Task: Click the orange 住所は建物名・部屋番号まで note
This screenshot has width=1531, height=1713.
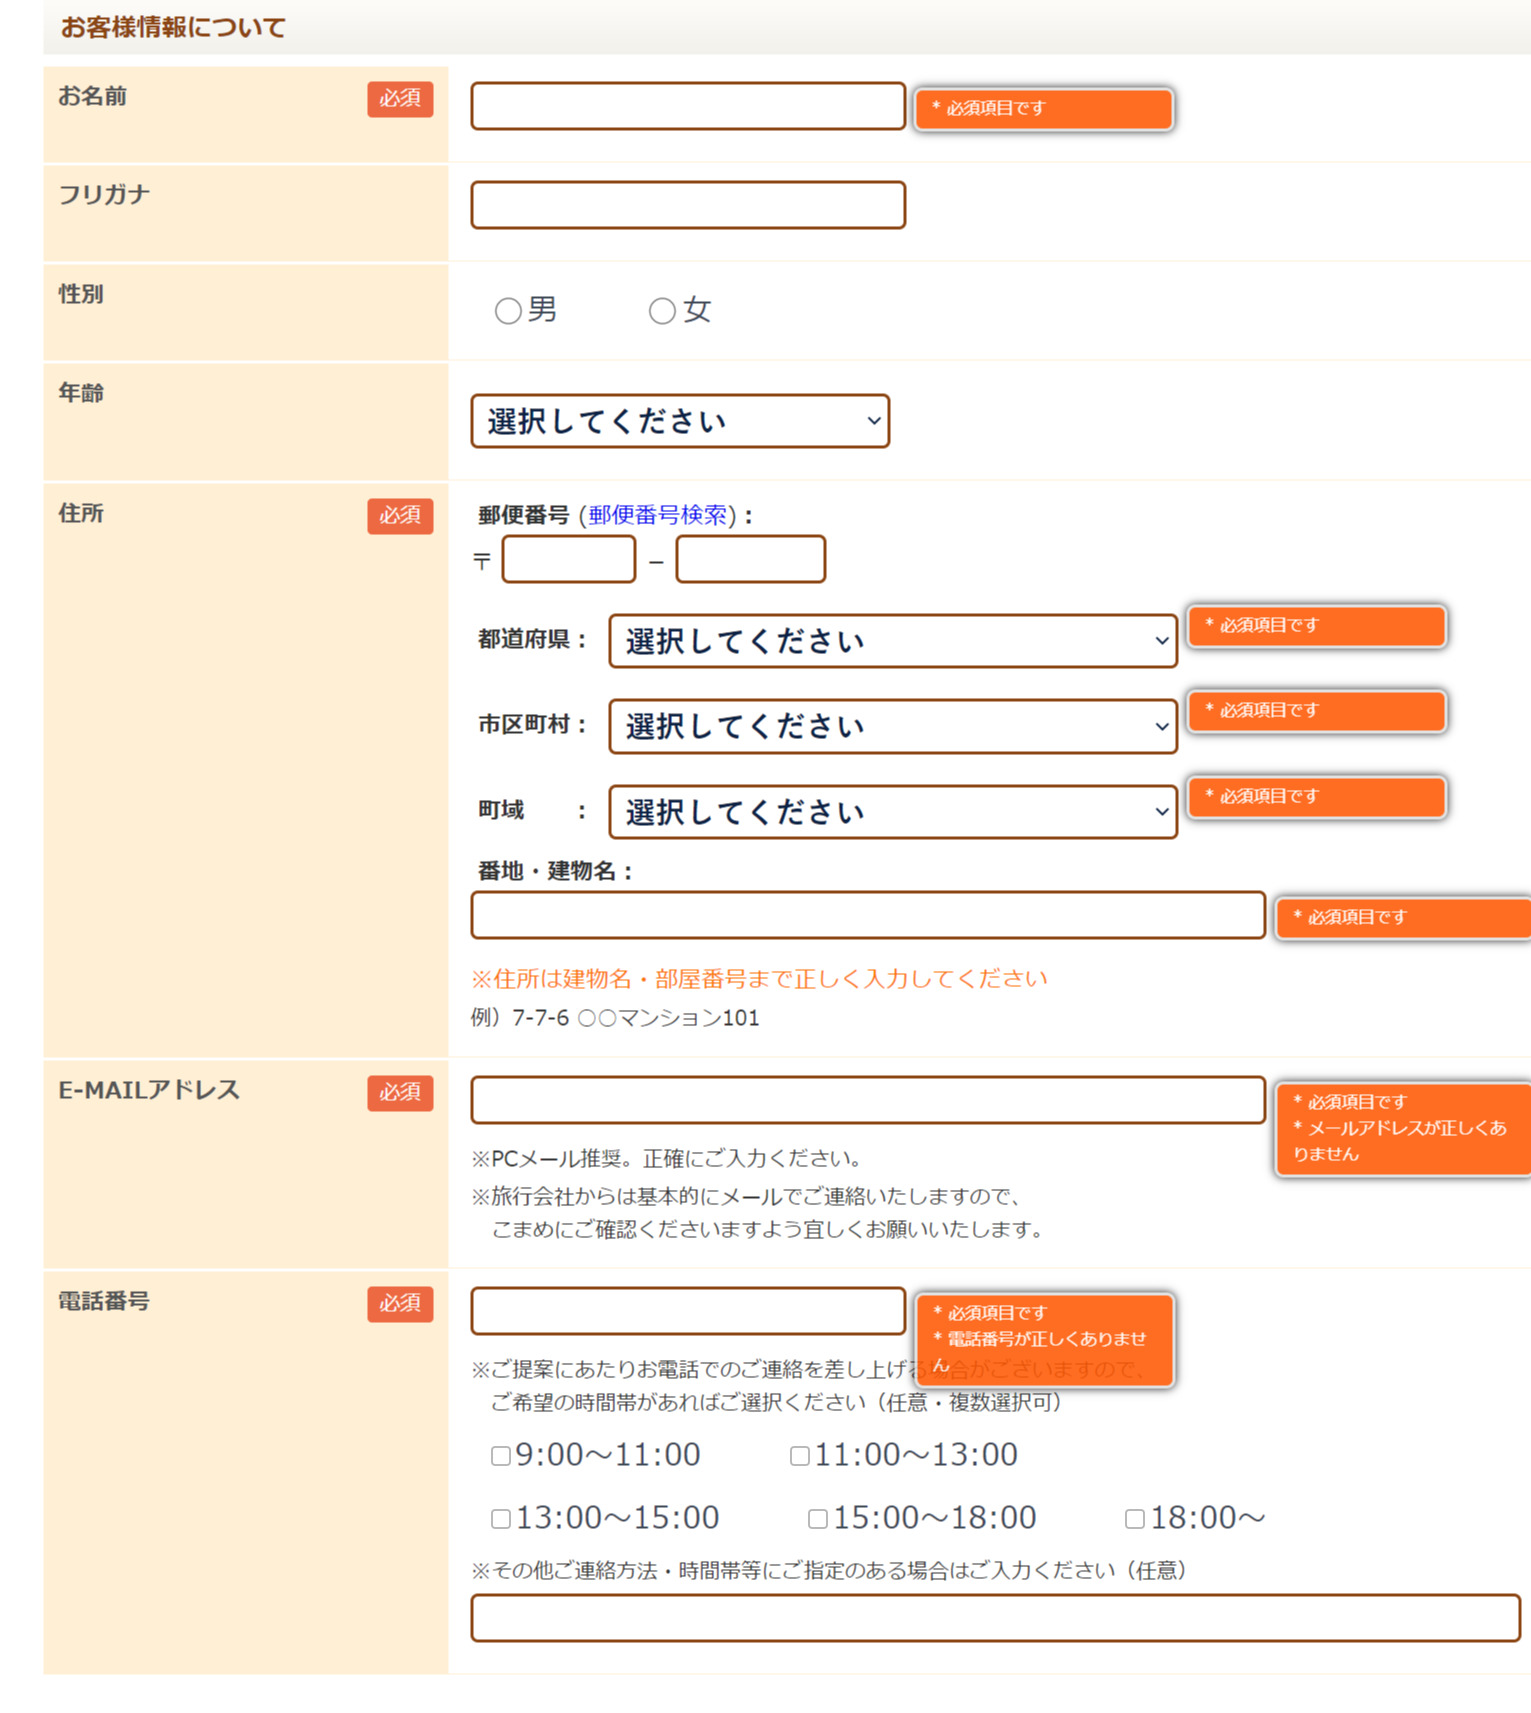Action: (759, 978)
